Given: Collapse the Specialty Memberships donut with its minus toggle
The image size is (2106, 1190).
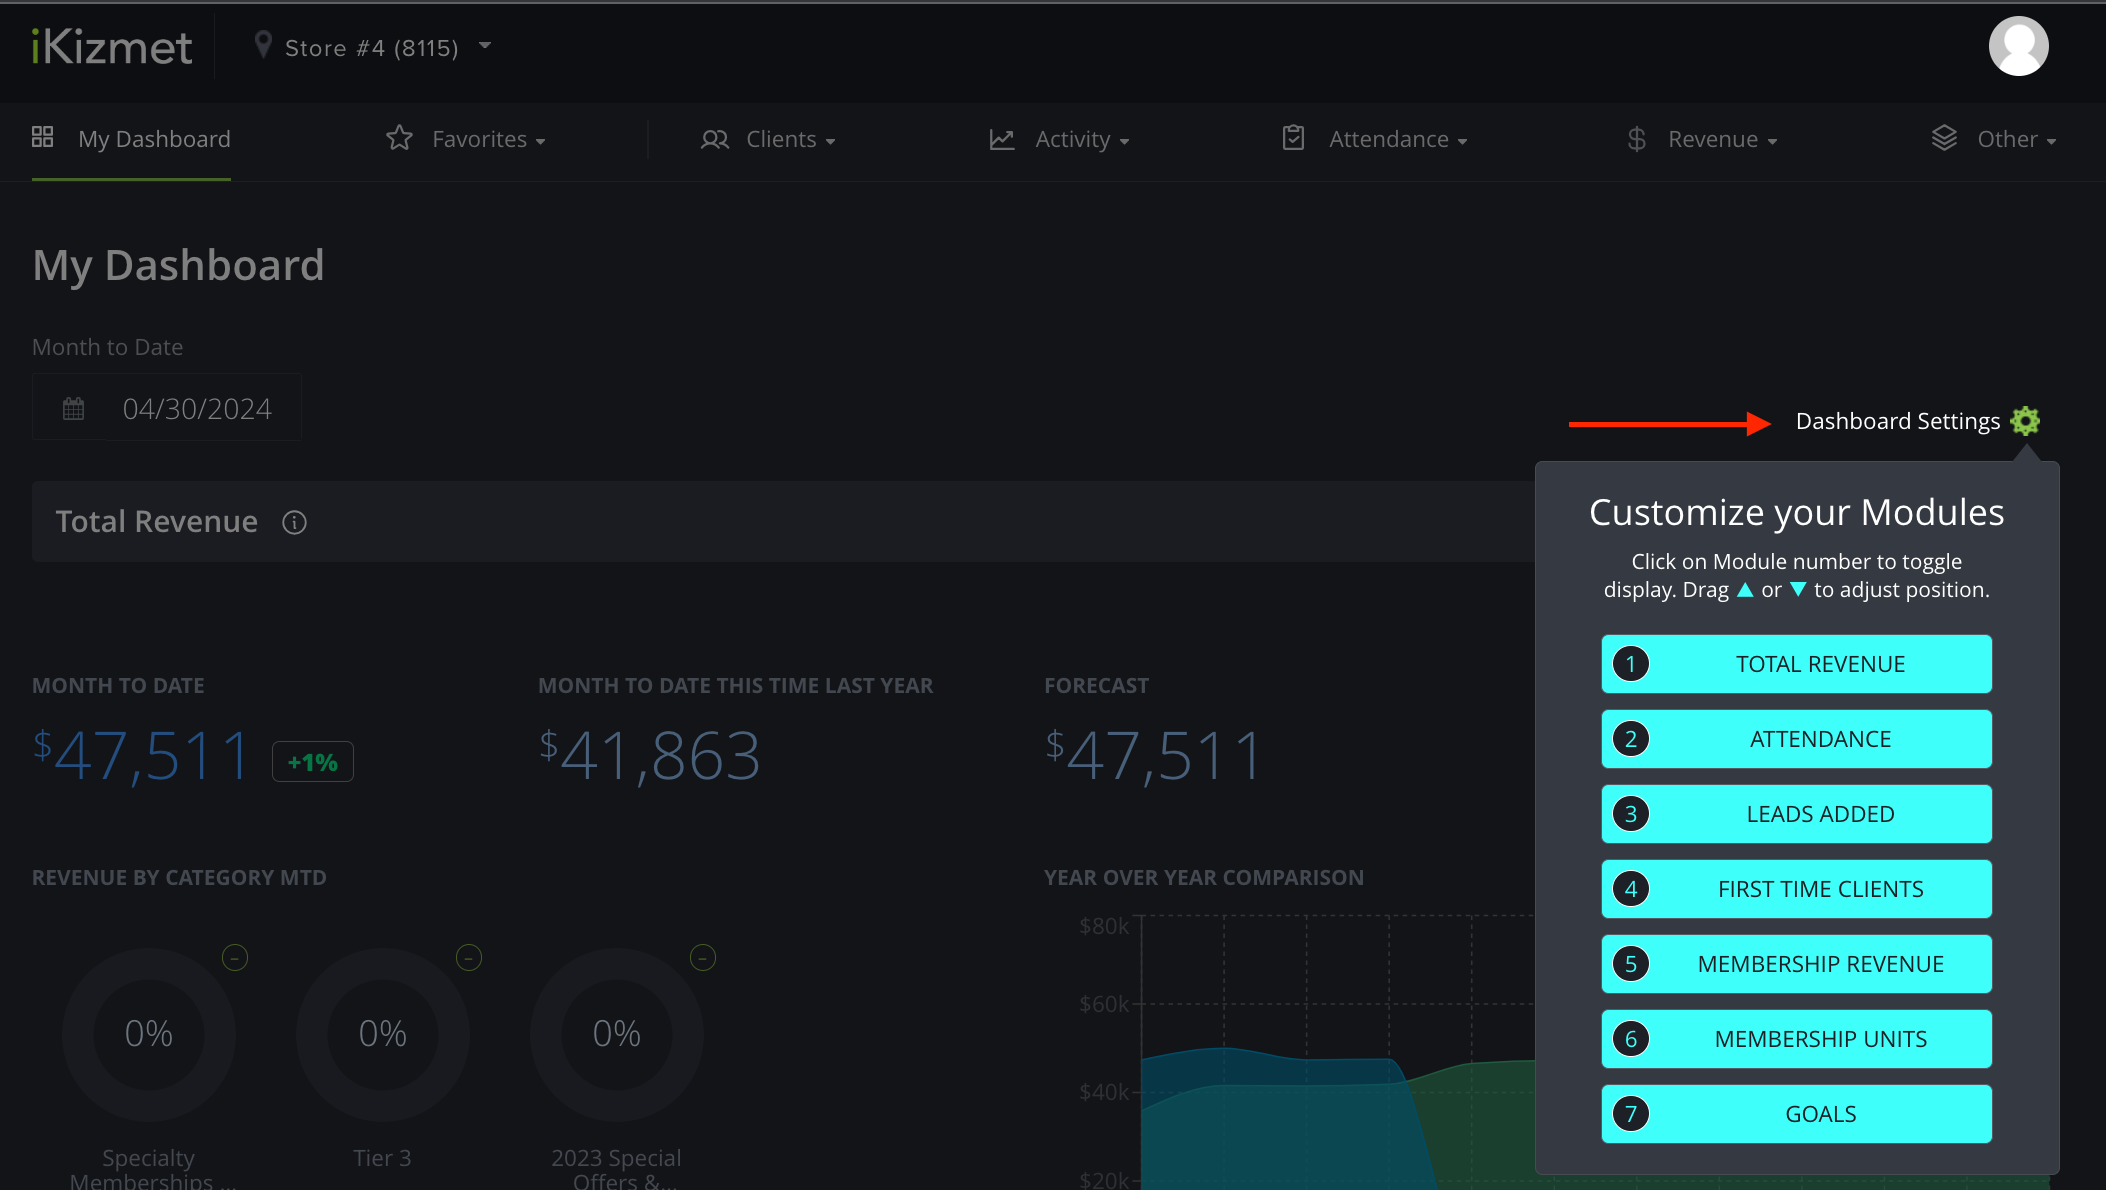Looking at the screenshot, I should click(234, 957).
